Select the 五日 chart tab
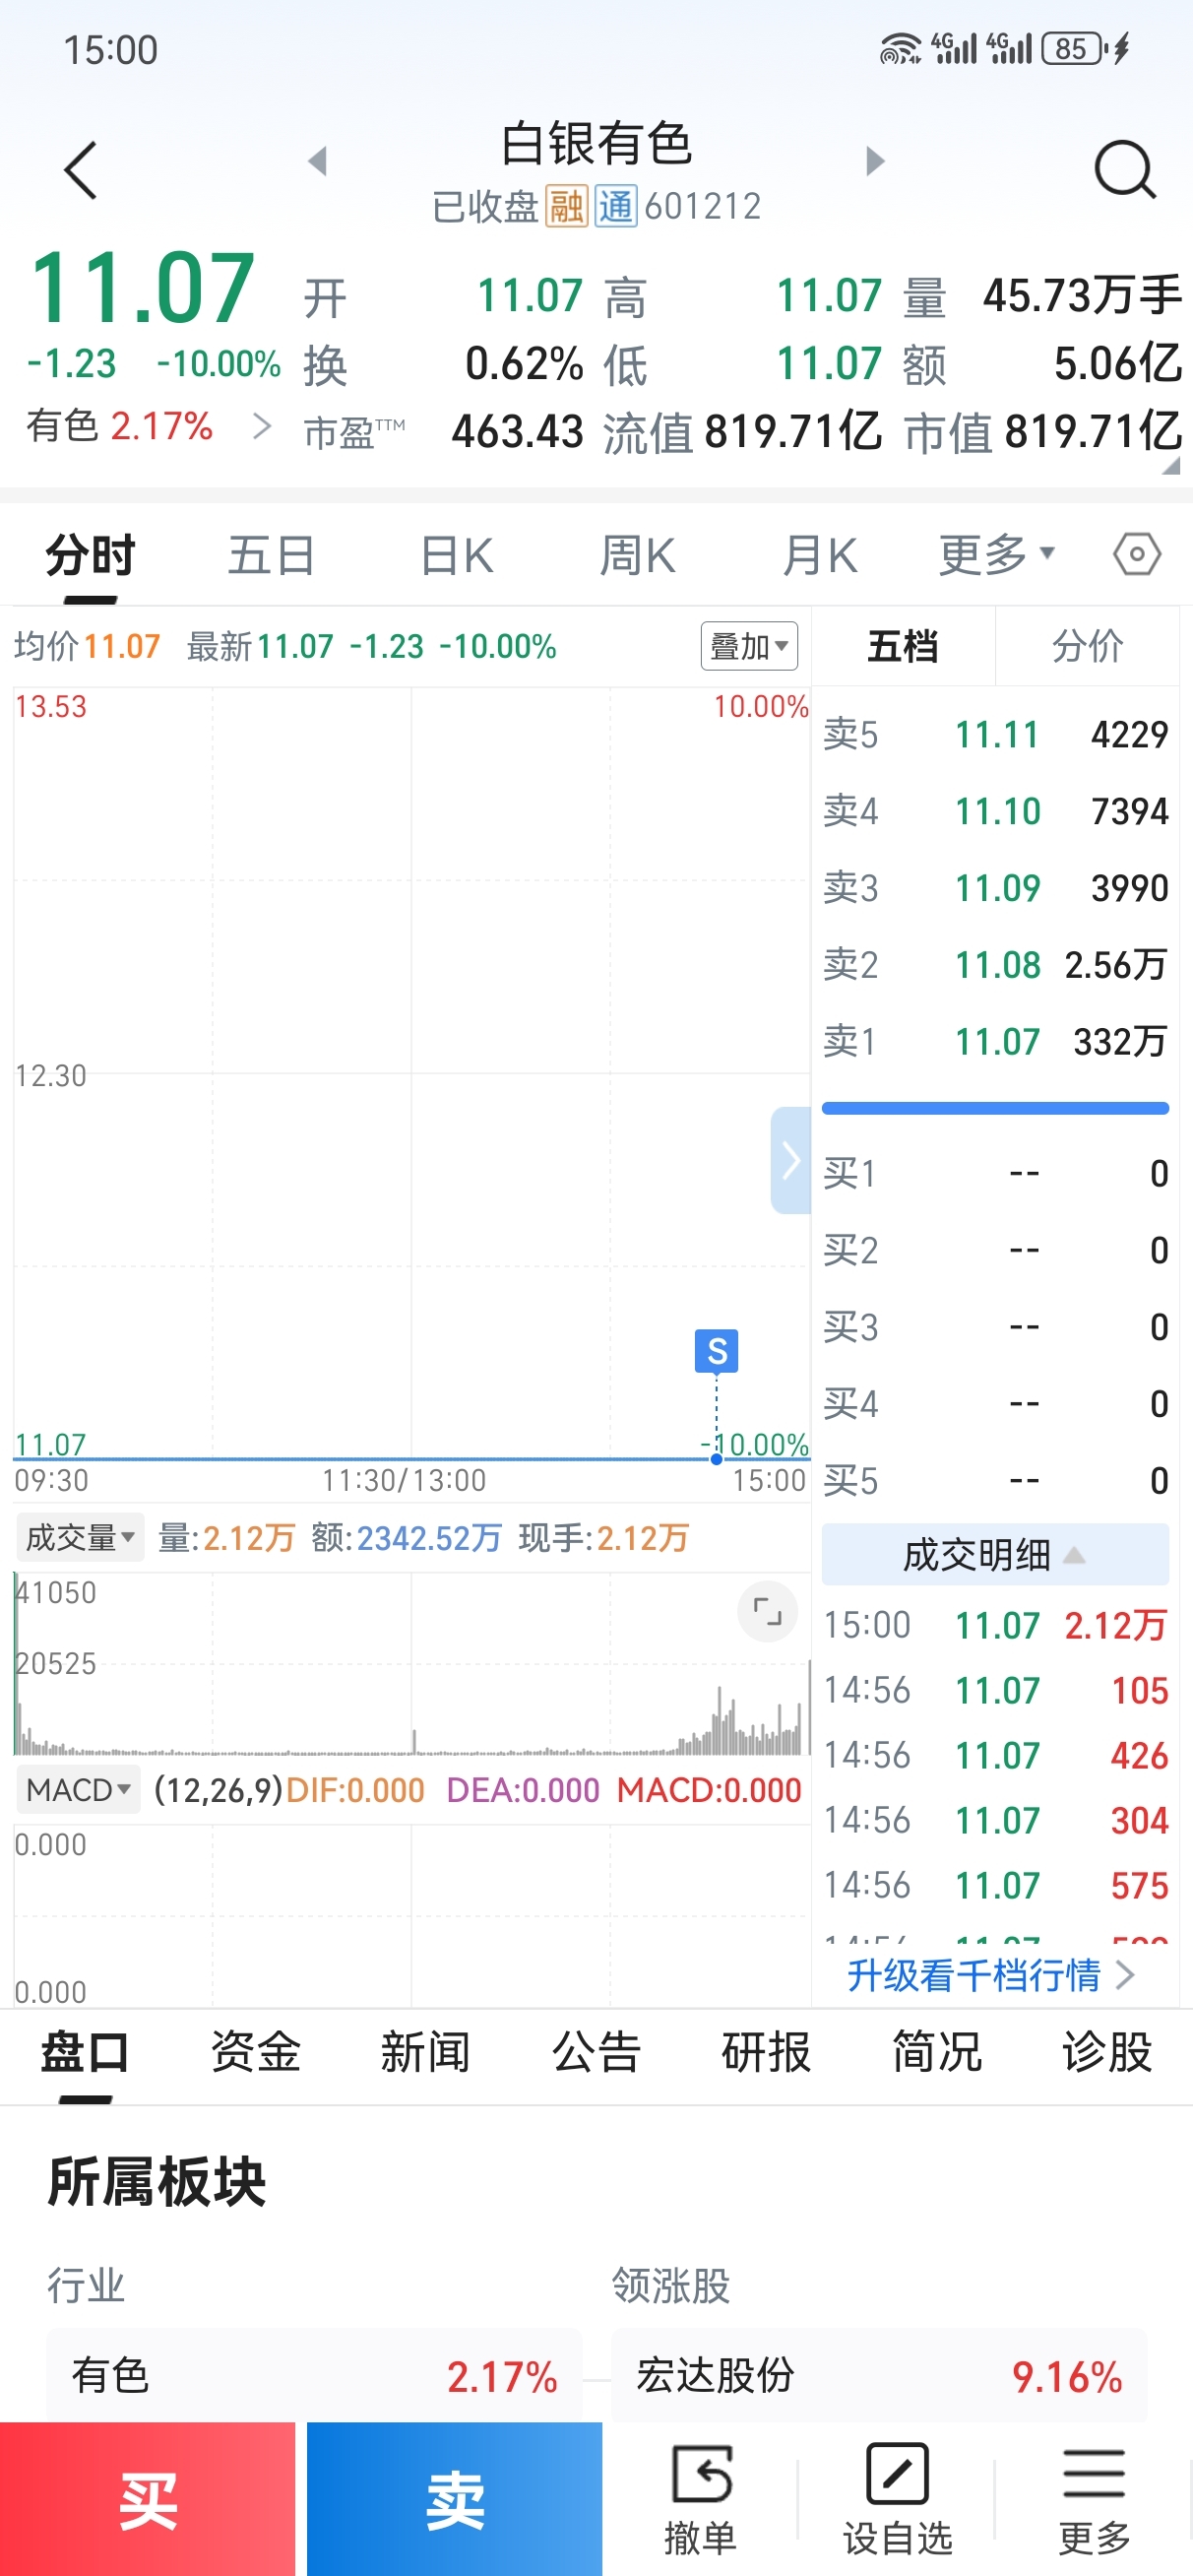 coord(272,555)
